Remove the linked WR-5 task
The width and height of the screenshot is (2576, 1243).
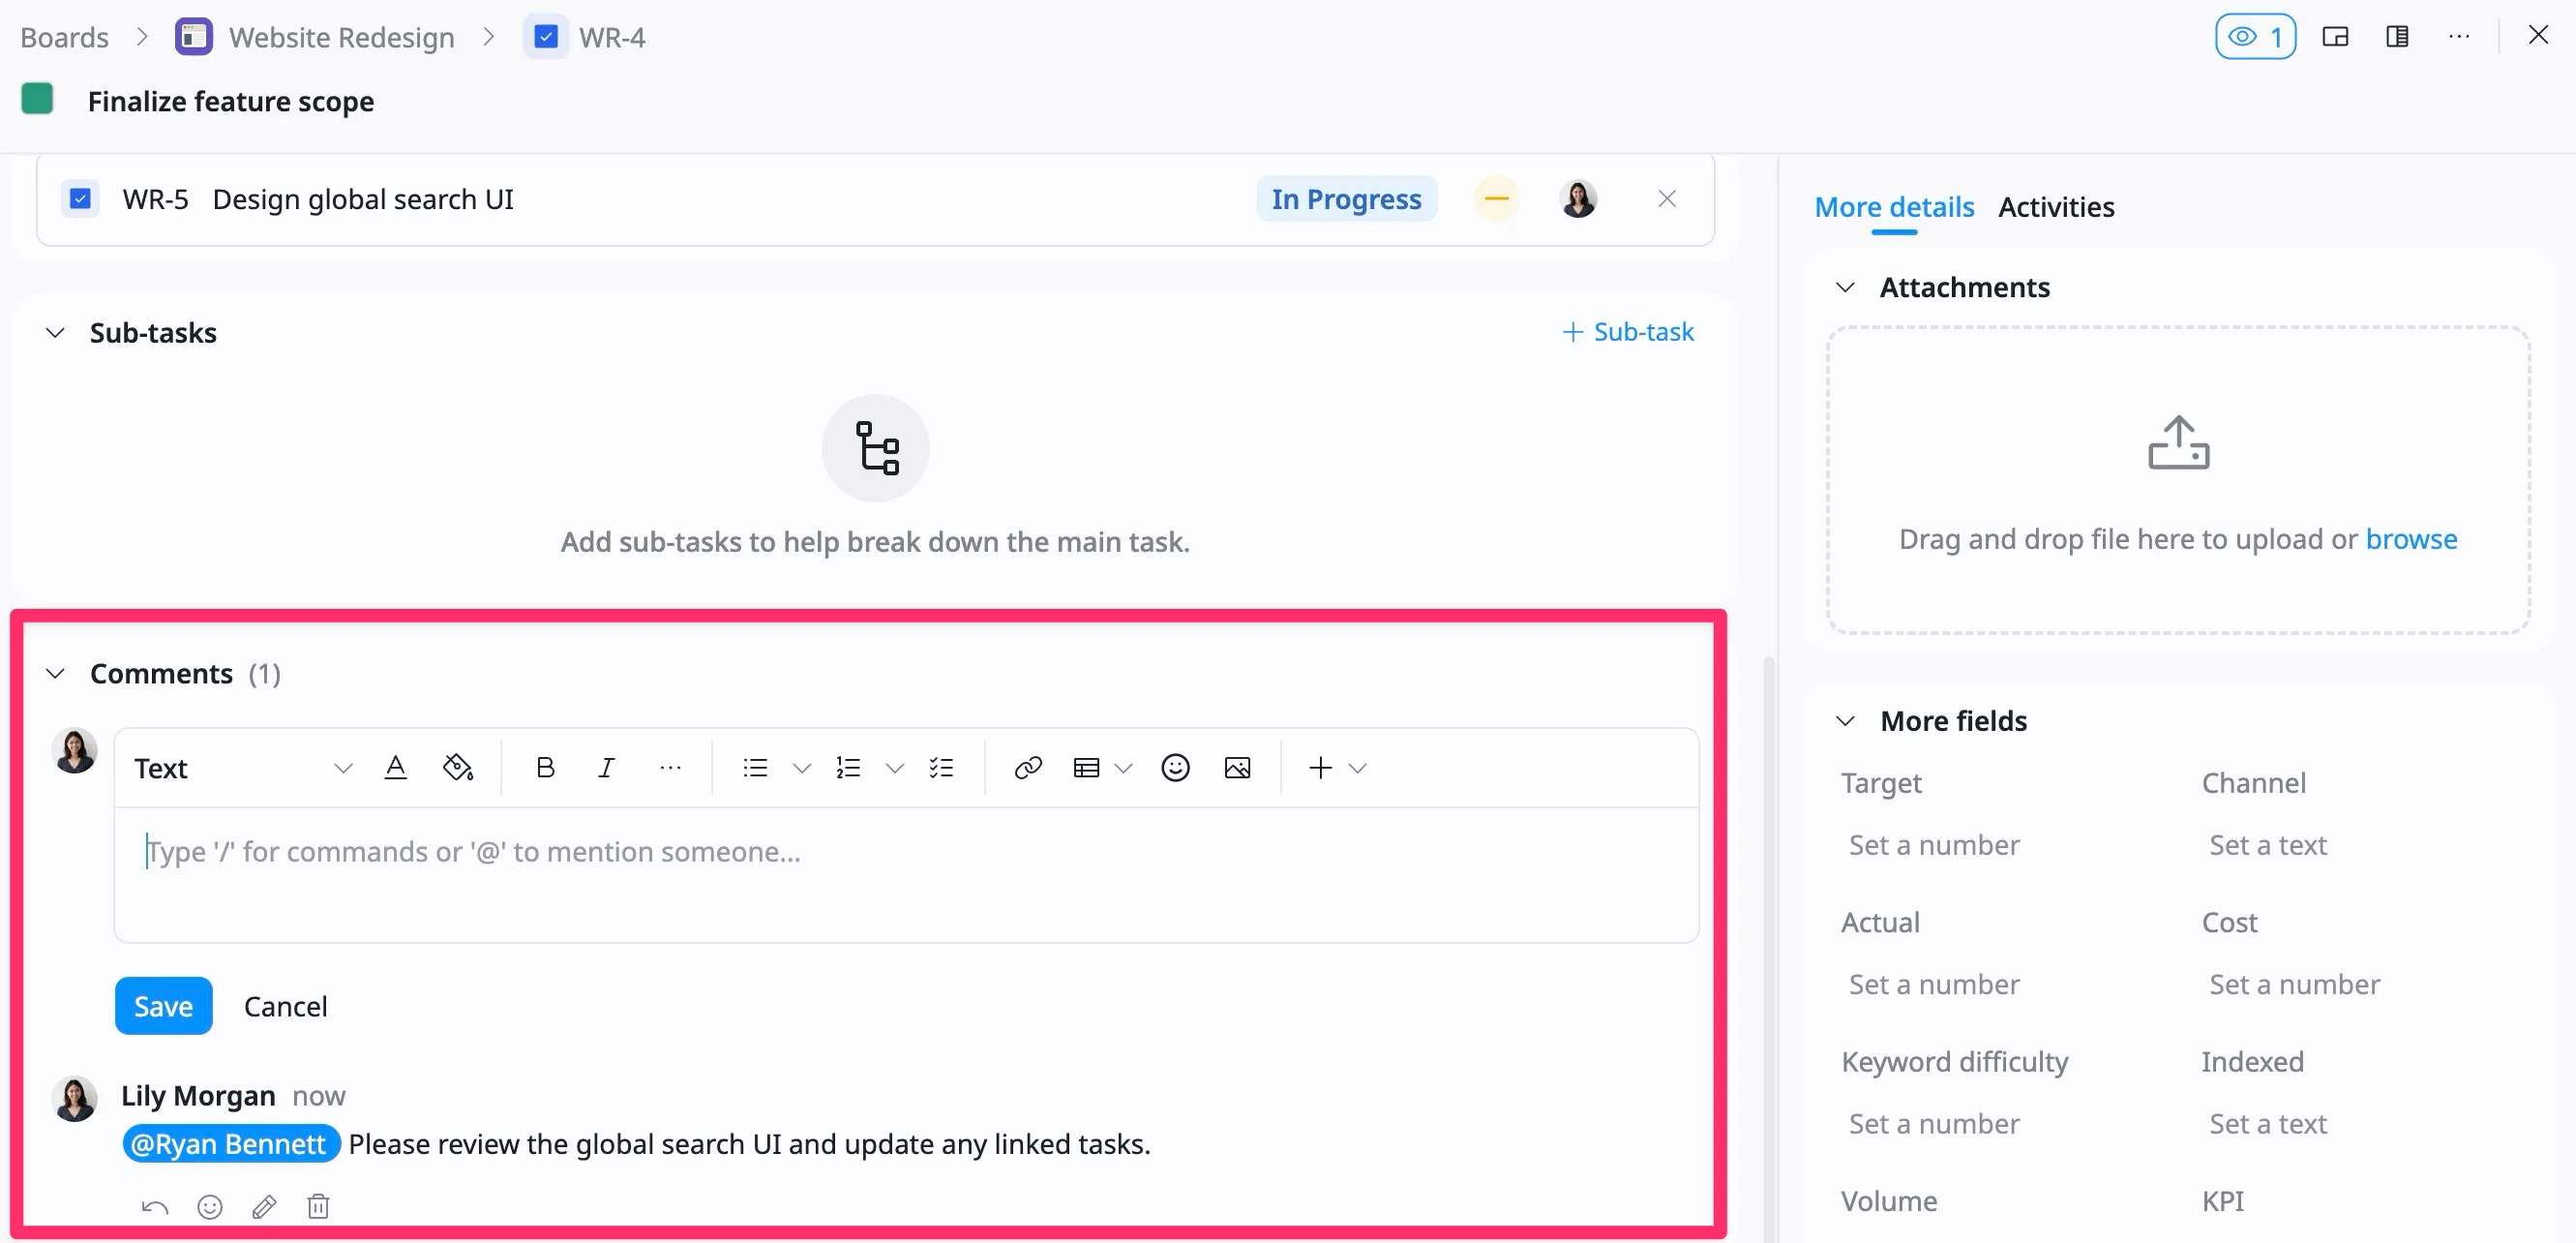tap(1666, 199)
